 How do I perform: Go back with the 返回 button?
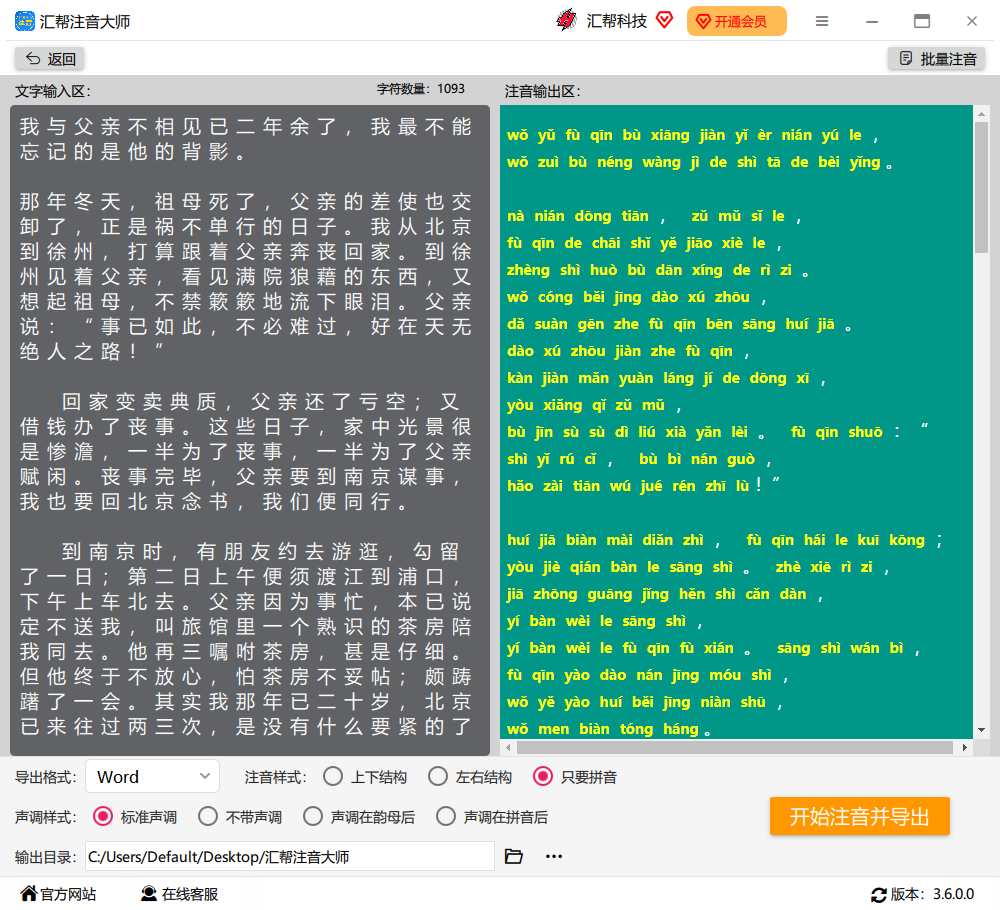pos(50,59)
